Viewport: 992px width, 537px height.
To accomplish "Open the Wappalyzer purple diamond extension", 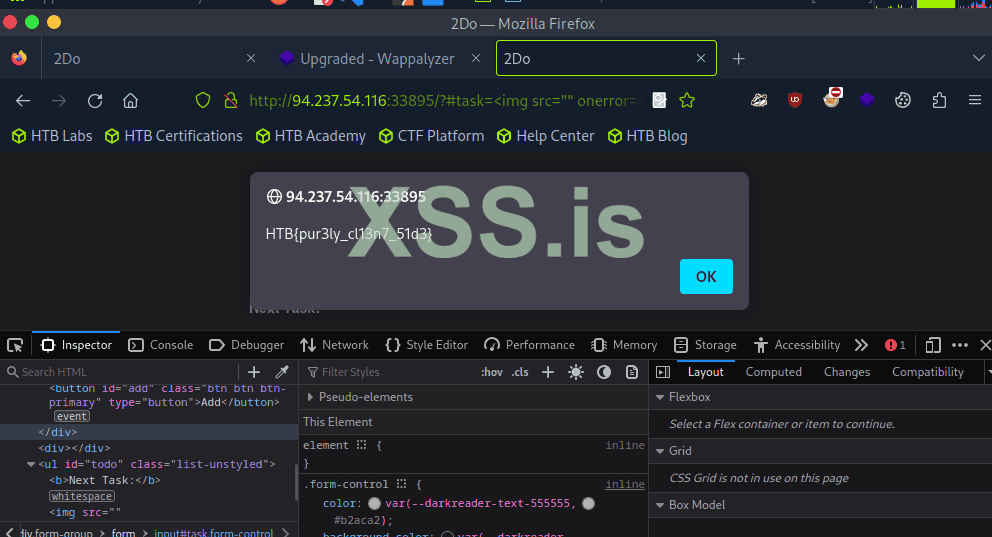I will click(x=867, y=100).
